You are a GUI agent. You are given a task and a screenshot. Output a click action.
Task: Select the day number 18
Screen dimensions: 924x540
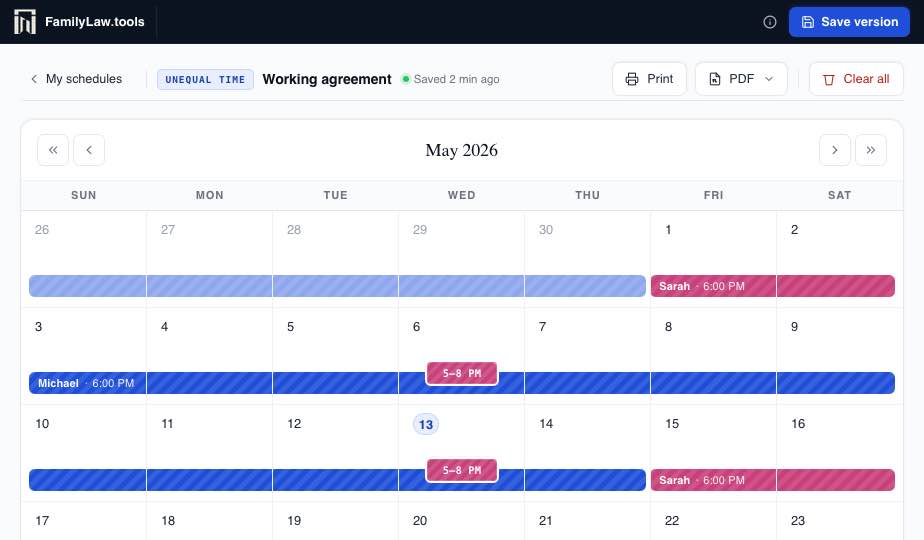point(168,521)
